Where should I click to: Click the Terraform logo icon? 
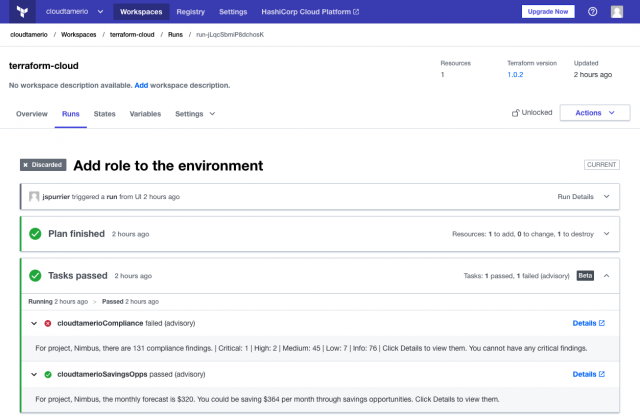[x=21, y=12]
